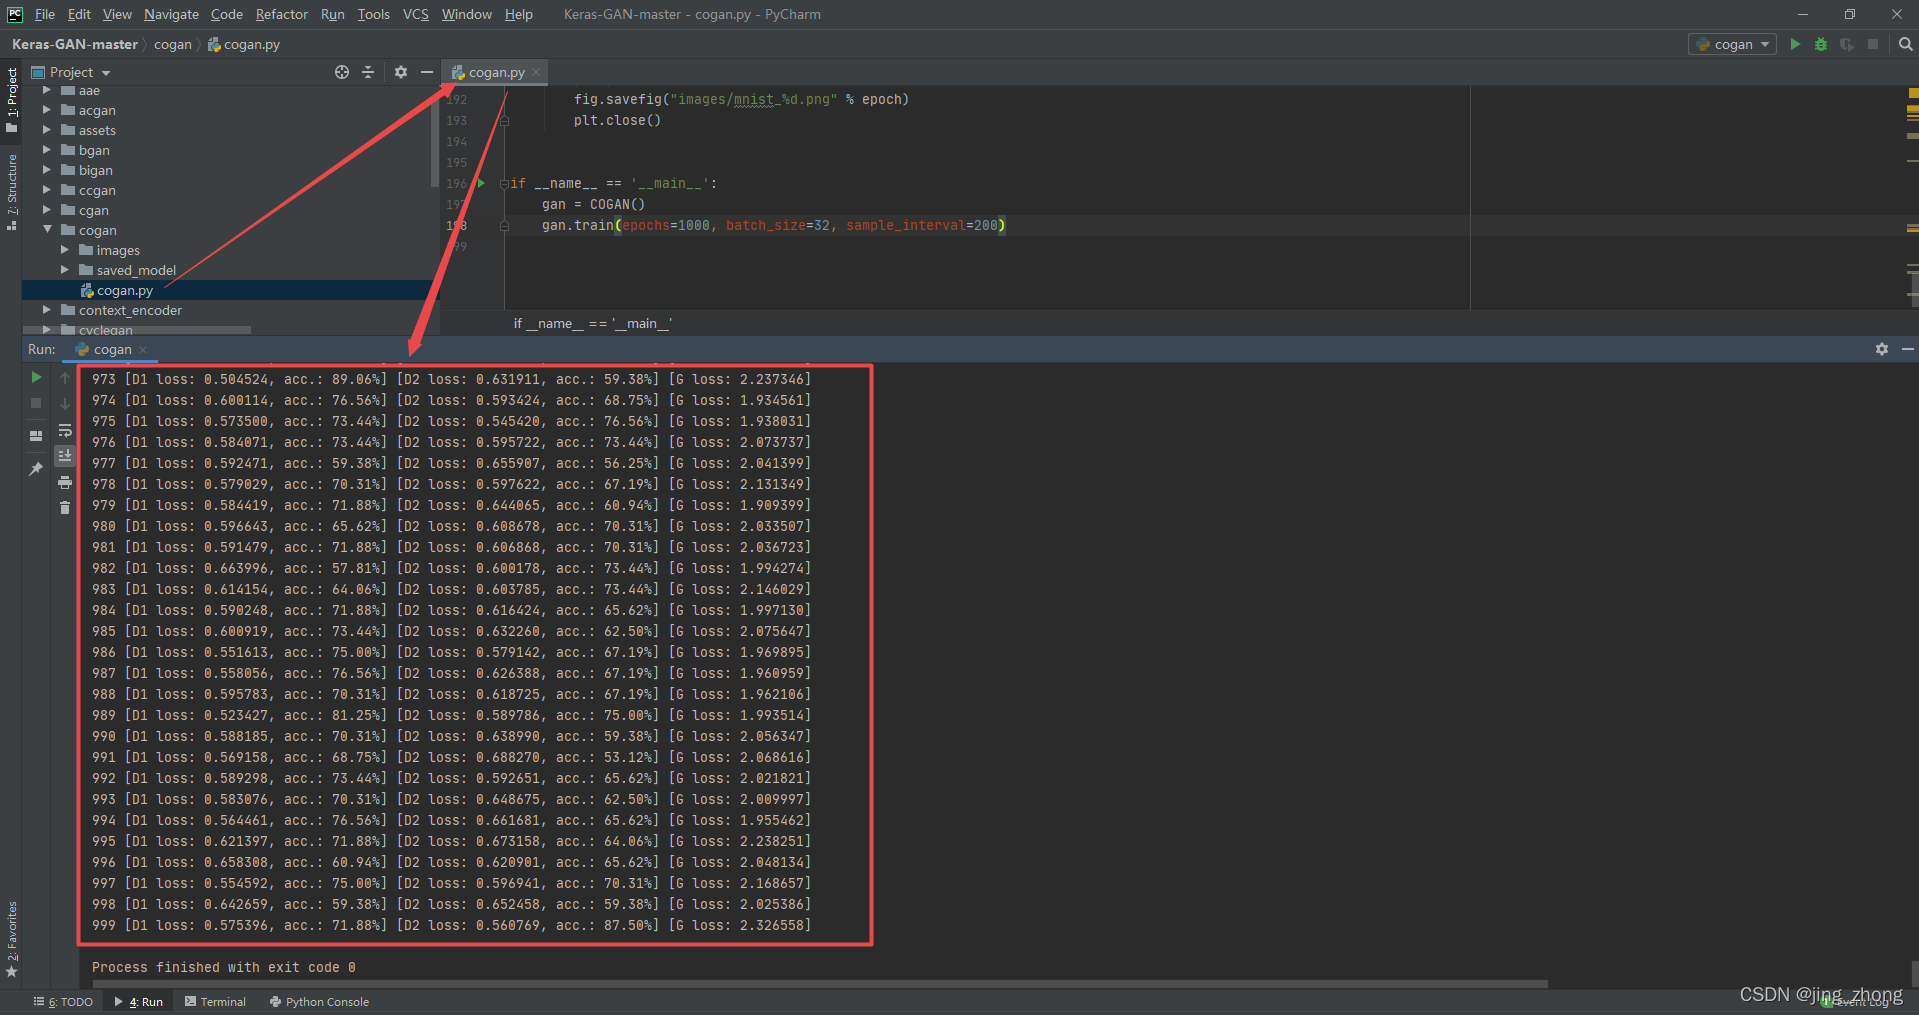This screenshot has height=1015, width=1919.
Task: Toggle the 1: Project side tab
Action: click(12, 100)
